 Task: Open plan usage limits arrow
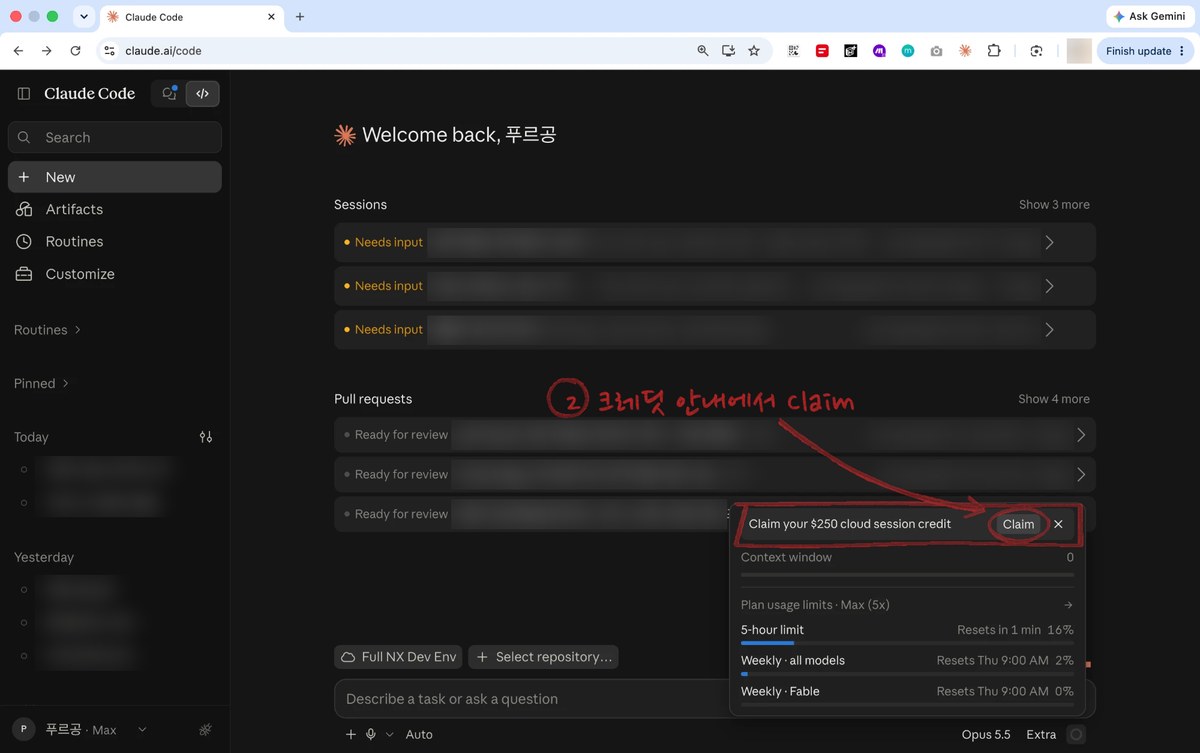tap(1068, 605)
